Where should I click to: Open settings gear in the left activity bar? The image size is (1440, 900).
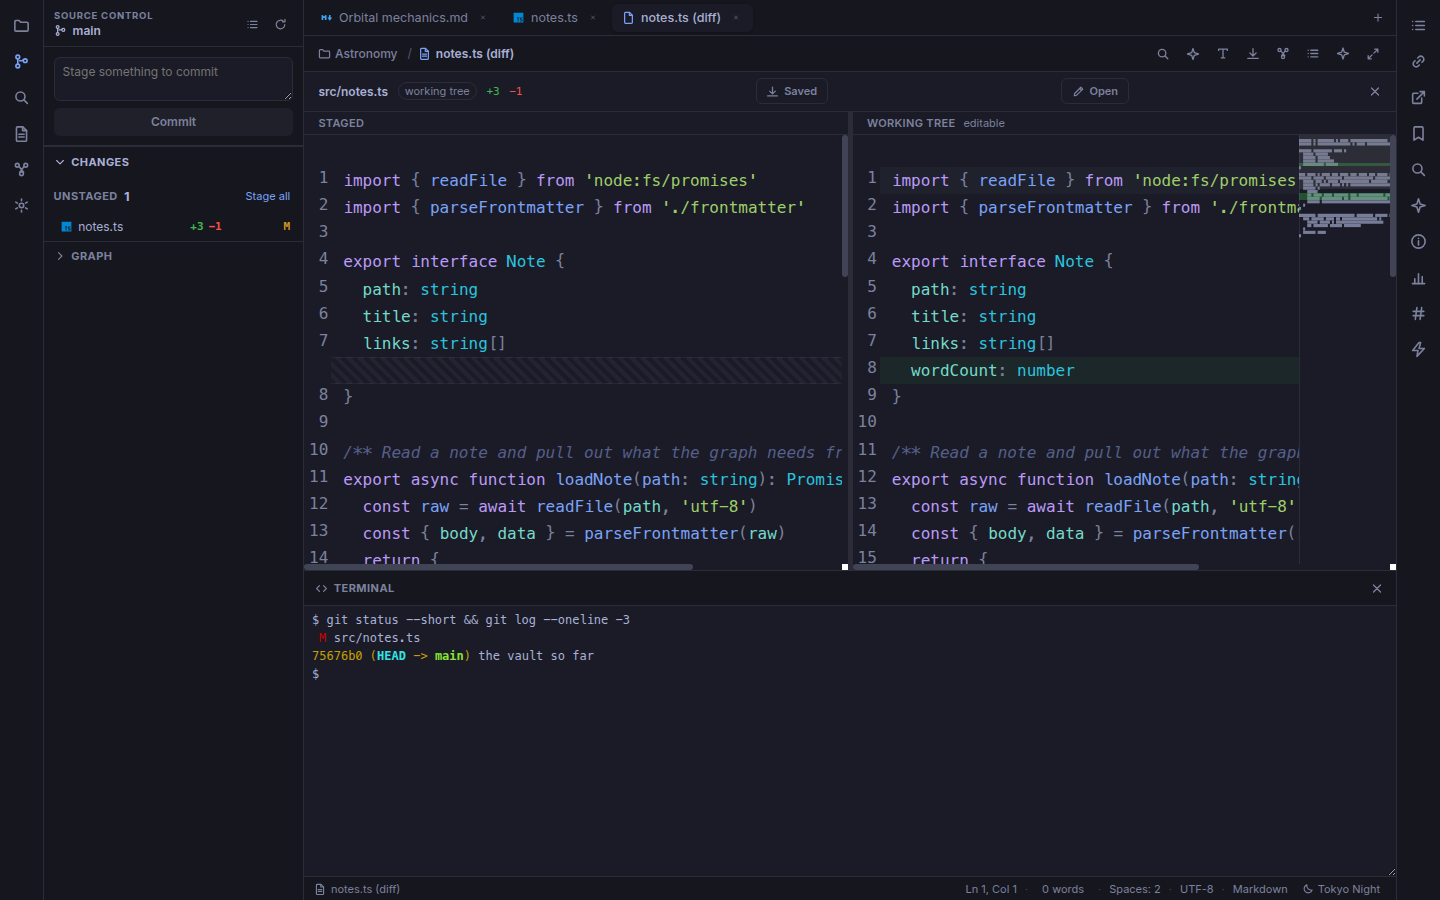coord(21,206)
